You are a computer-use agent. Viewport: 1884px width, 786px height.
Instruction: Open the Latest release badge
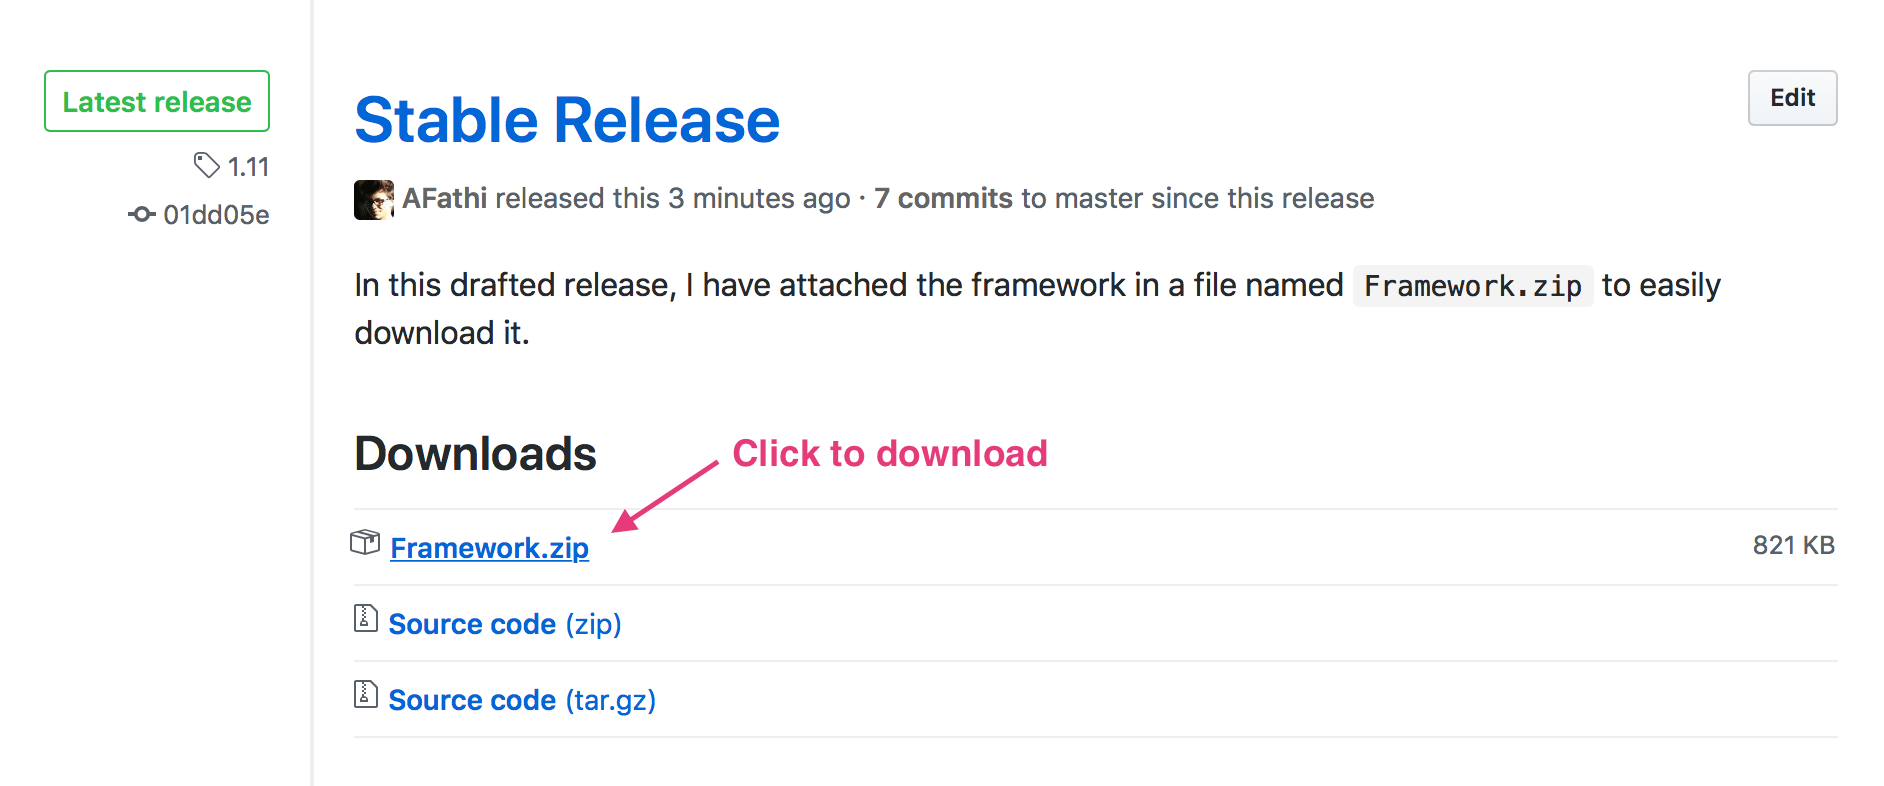coord(157,101)
